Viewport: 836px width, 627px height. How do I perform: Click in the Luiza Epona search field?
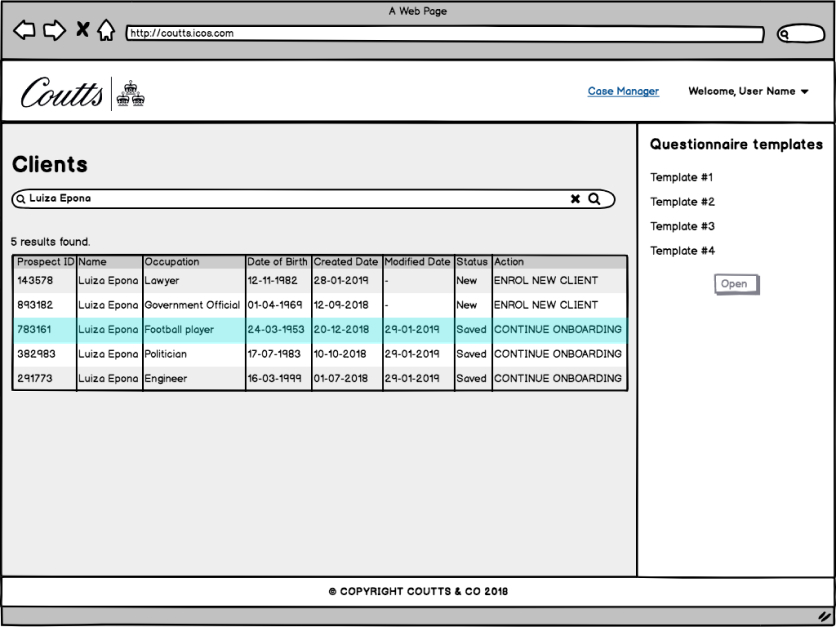click(300, 199)
